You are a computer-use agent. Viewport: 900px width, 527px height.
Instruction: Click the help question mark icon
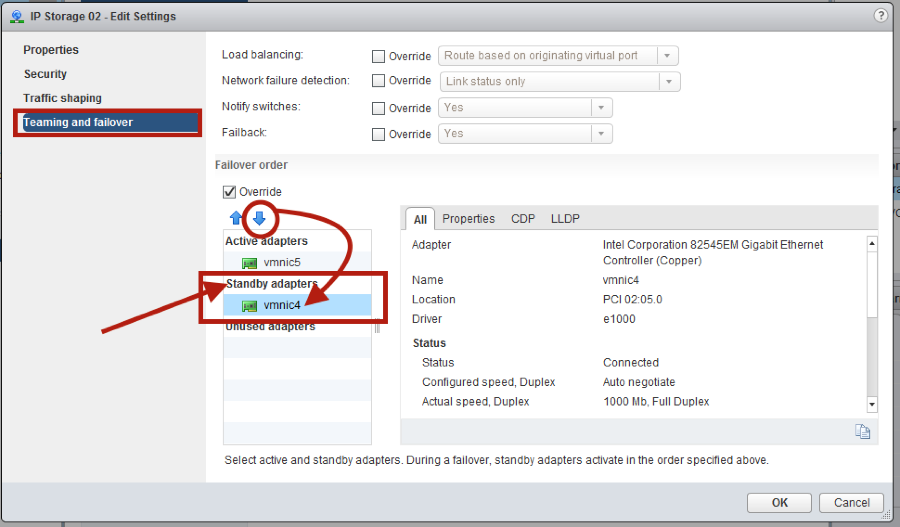coord(881,16)
